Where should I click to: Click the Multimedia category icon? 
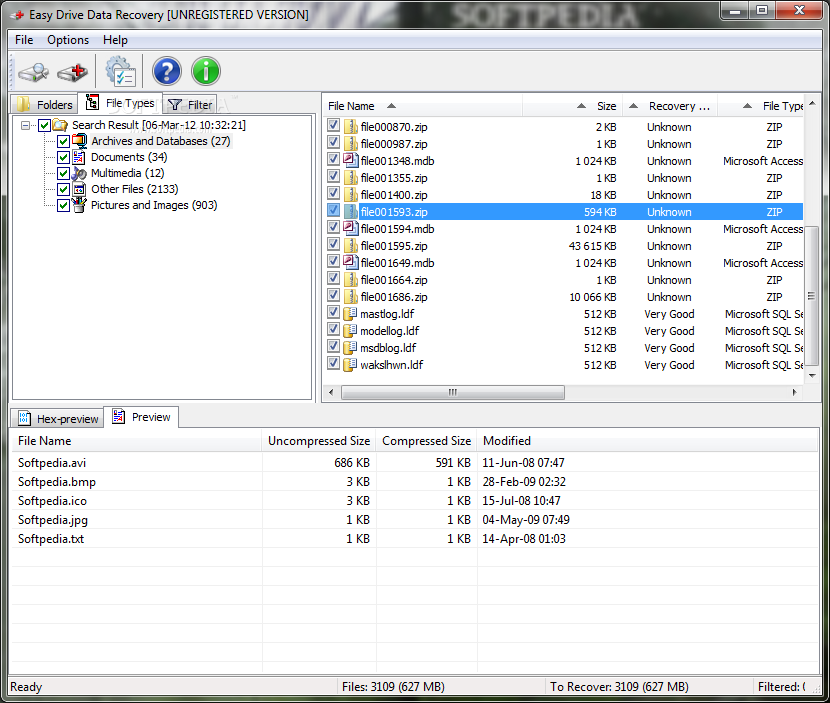[x=79, y=173]
